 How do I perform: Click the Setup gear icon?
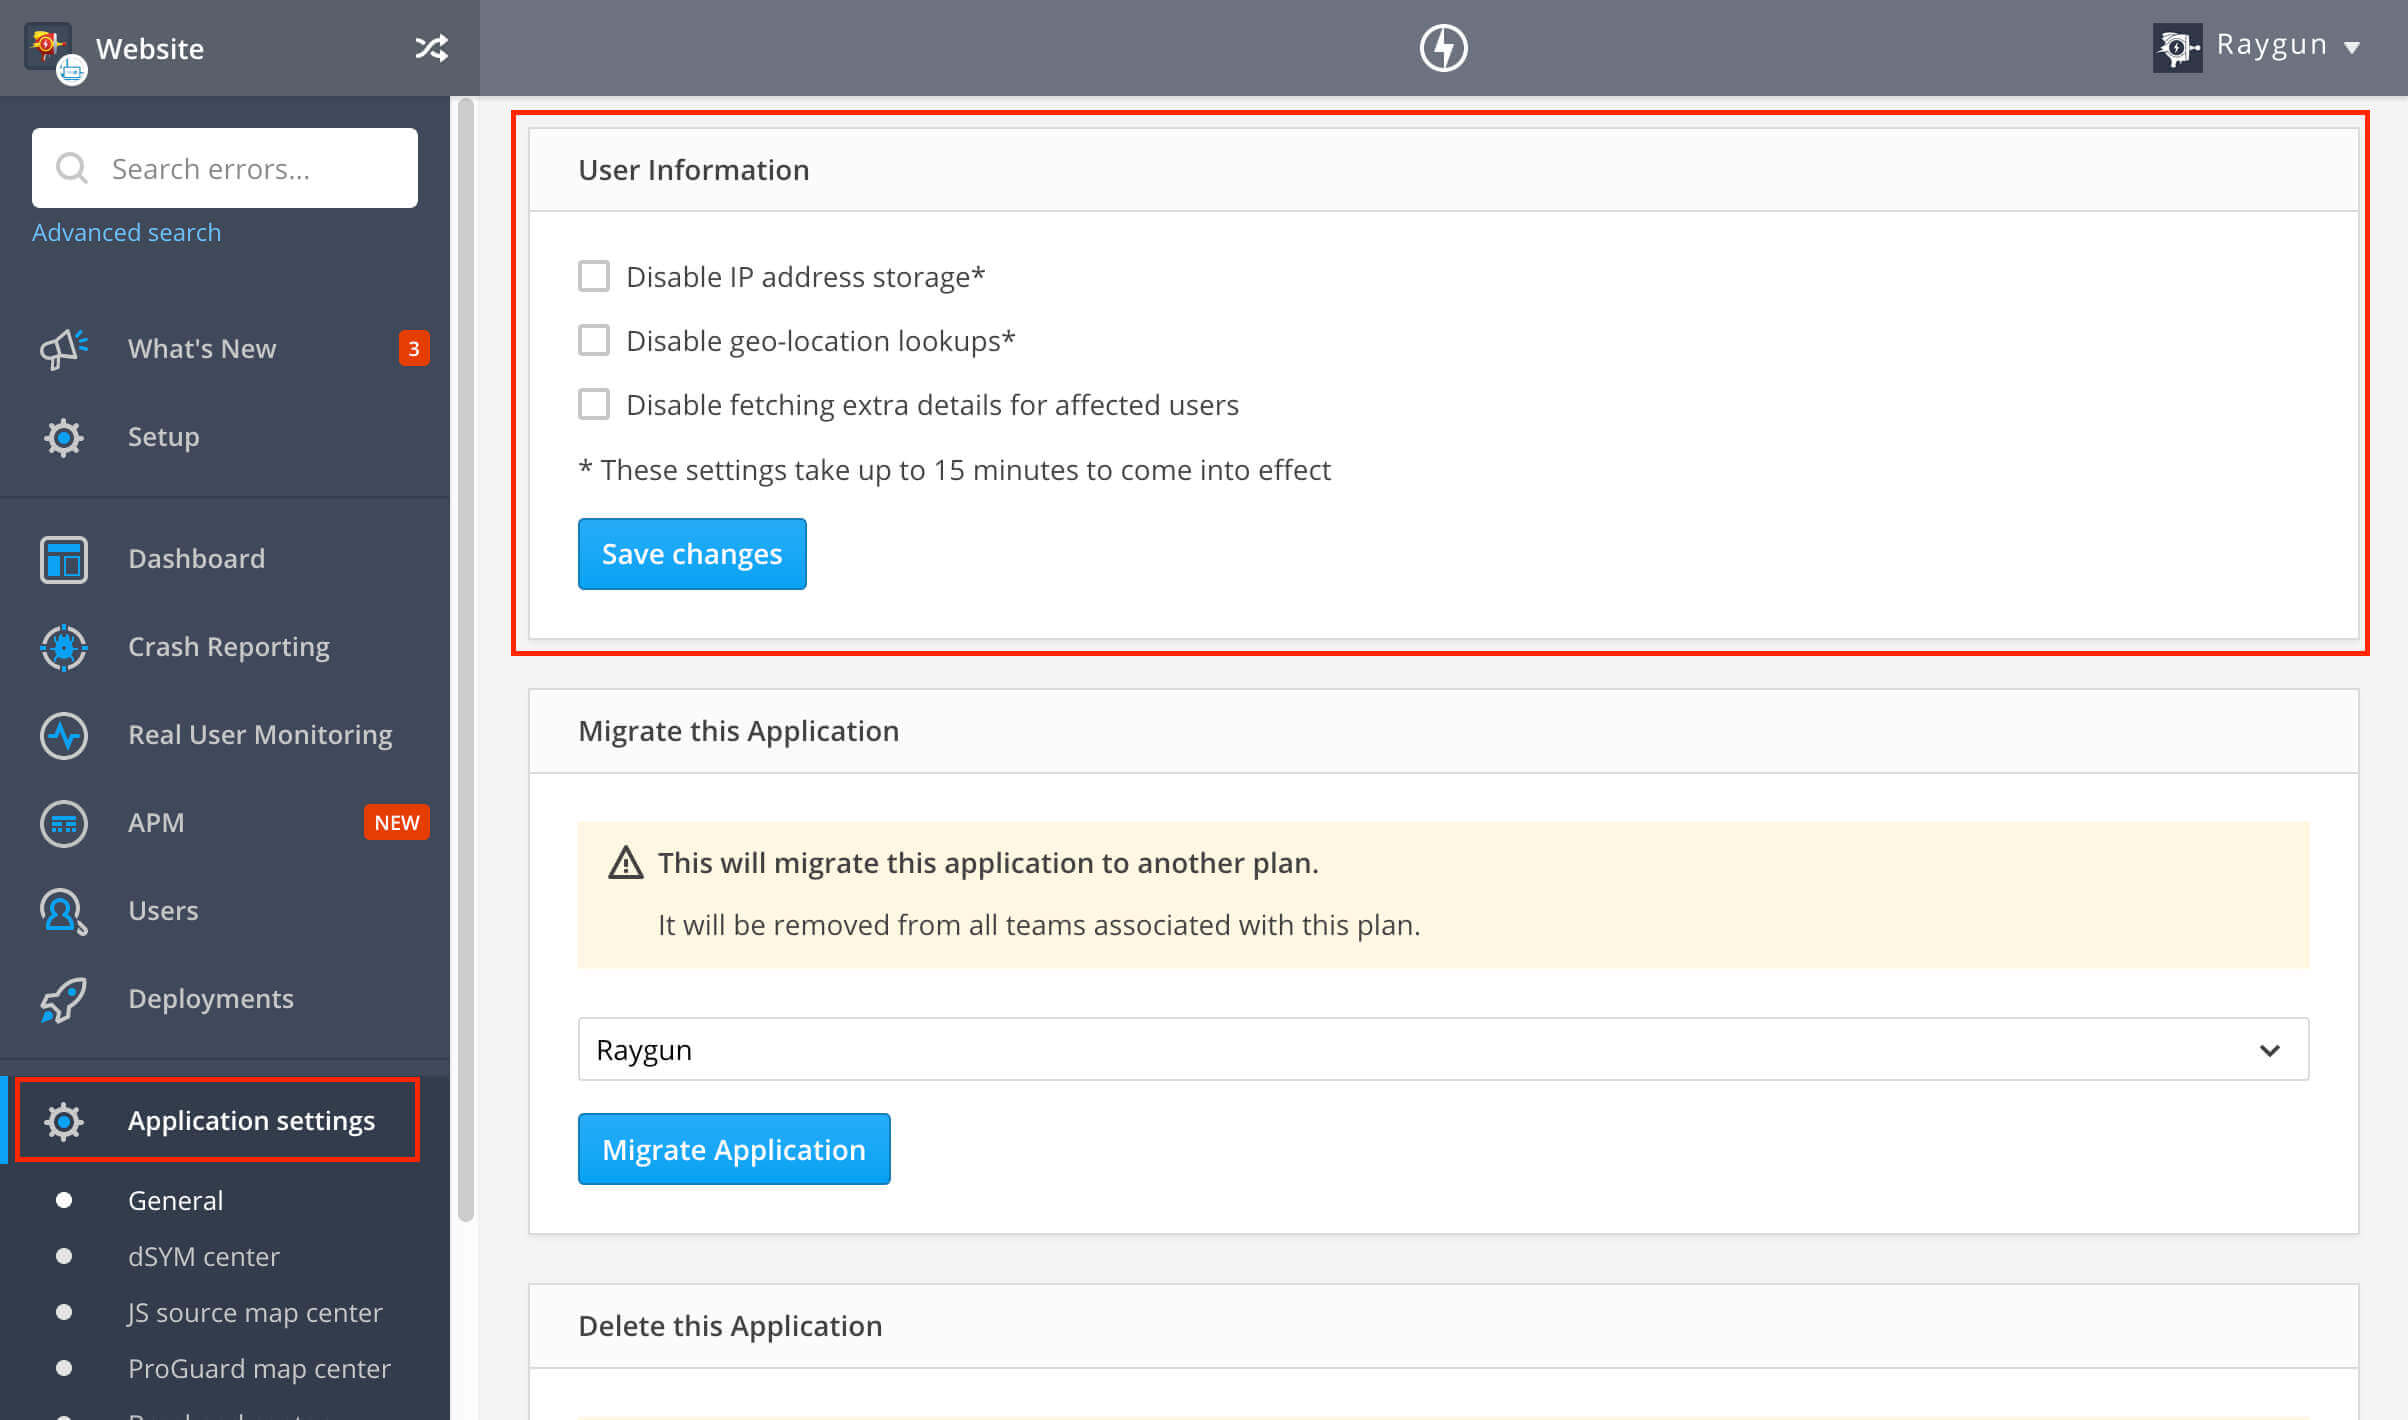(x=64, y=437)
